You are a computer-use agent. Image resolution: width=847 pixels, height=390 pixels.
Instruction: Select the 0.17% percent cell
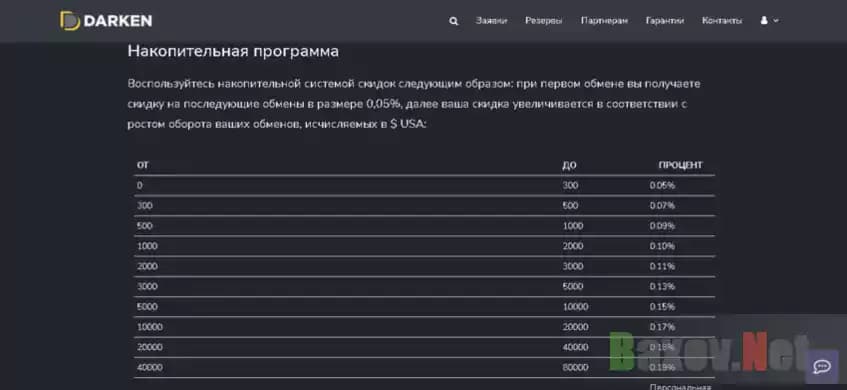(662, 327)
